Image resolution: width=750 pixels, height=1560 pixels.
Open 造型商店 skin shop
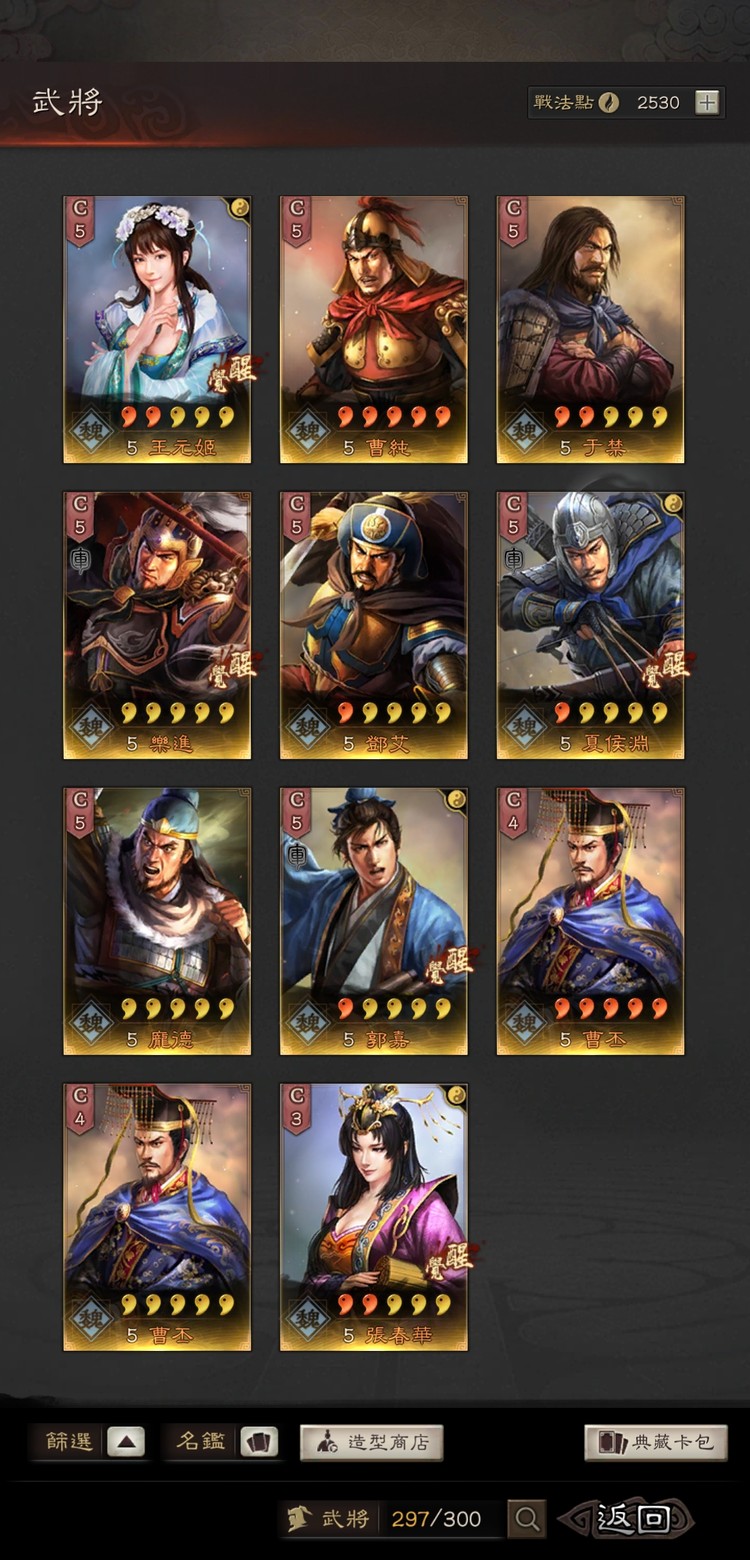click(371, 1442)
